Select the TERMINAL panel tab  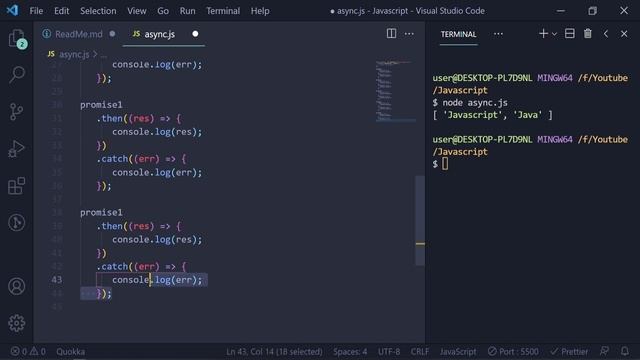pos(458,34)
